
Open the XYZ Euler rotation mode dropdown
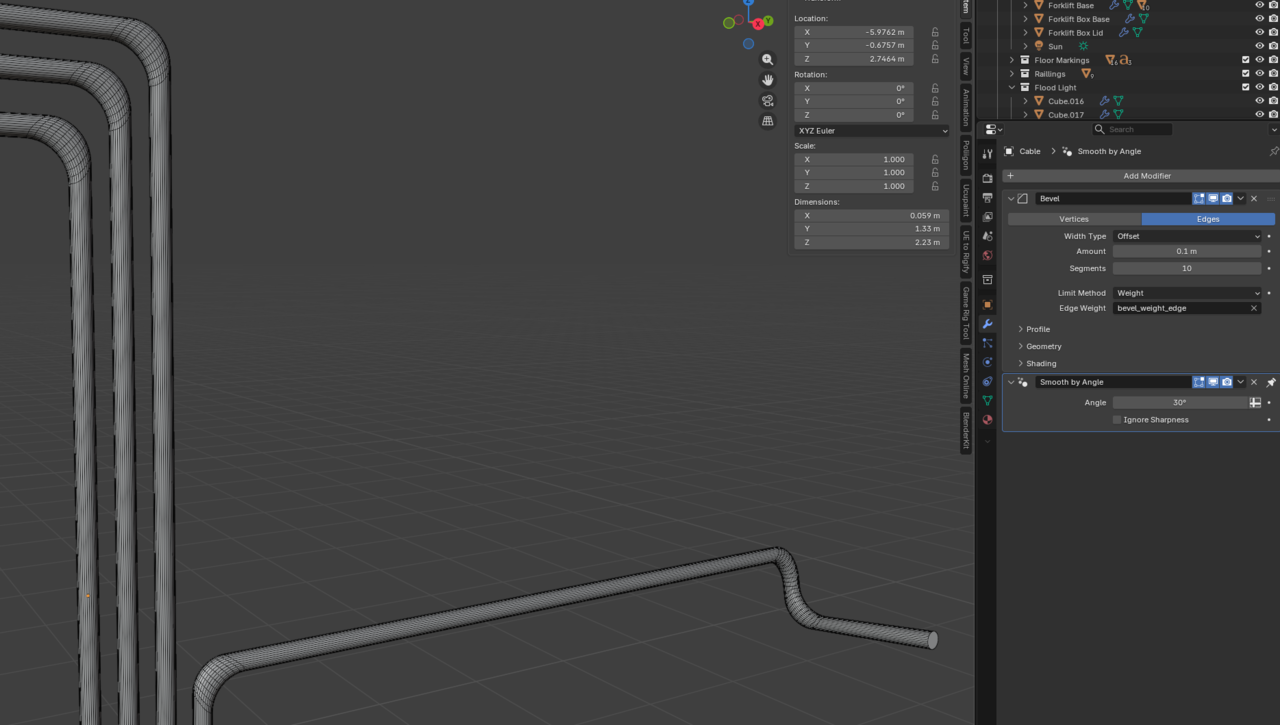(872, 131)
